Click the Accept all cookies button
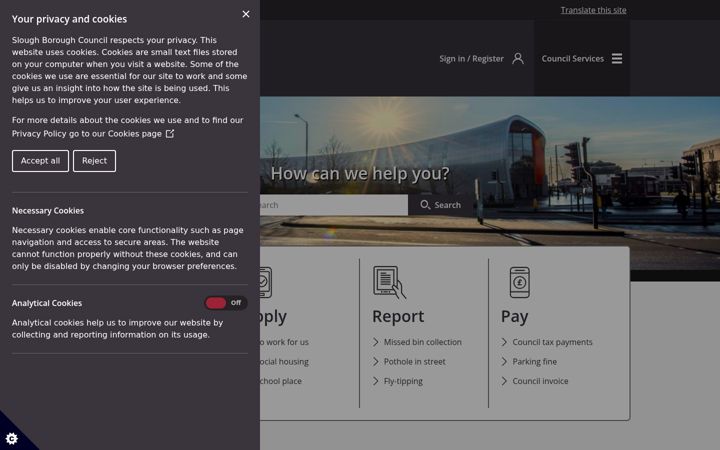720x450 pixels. coord(40,161)
